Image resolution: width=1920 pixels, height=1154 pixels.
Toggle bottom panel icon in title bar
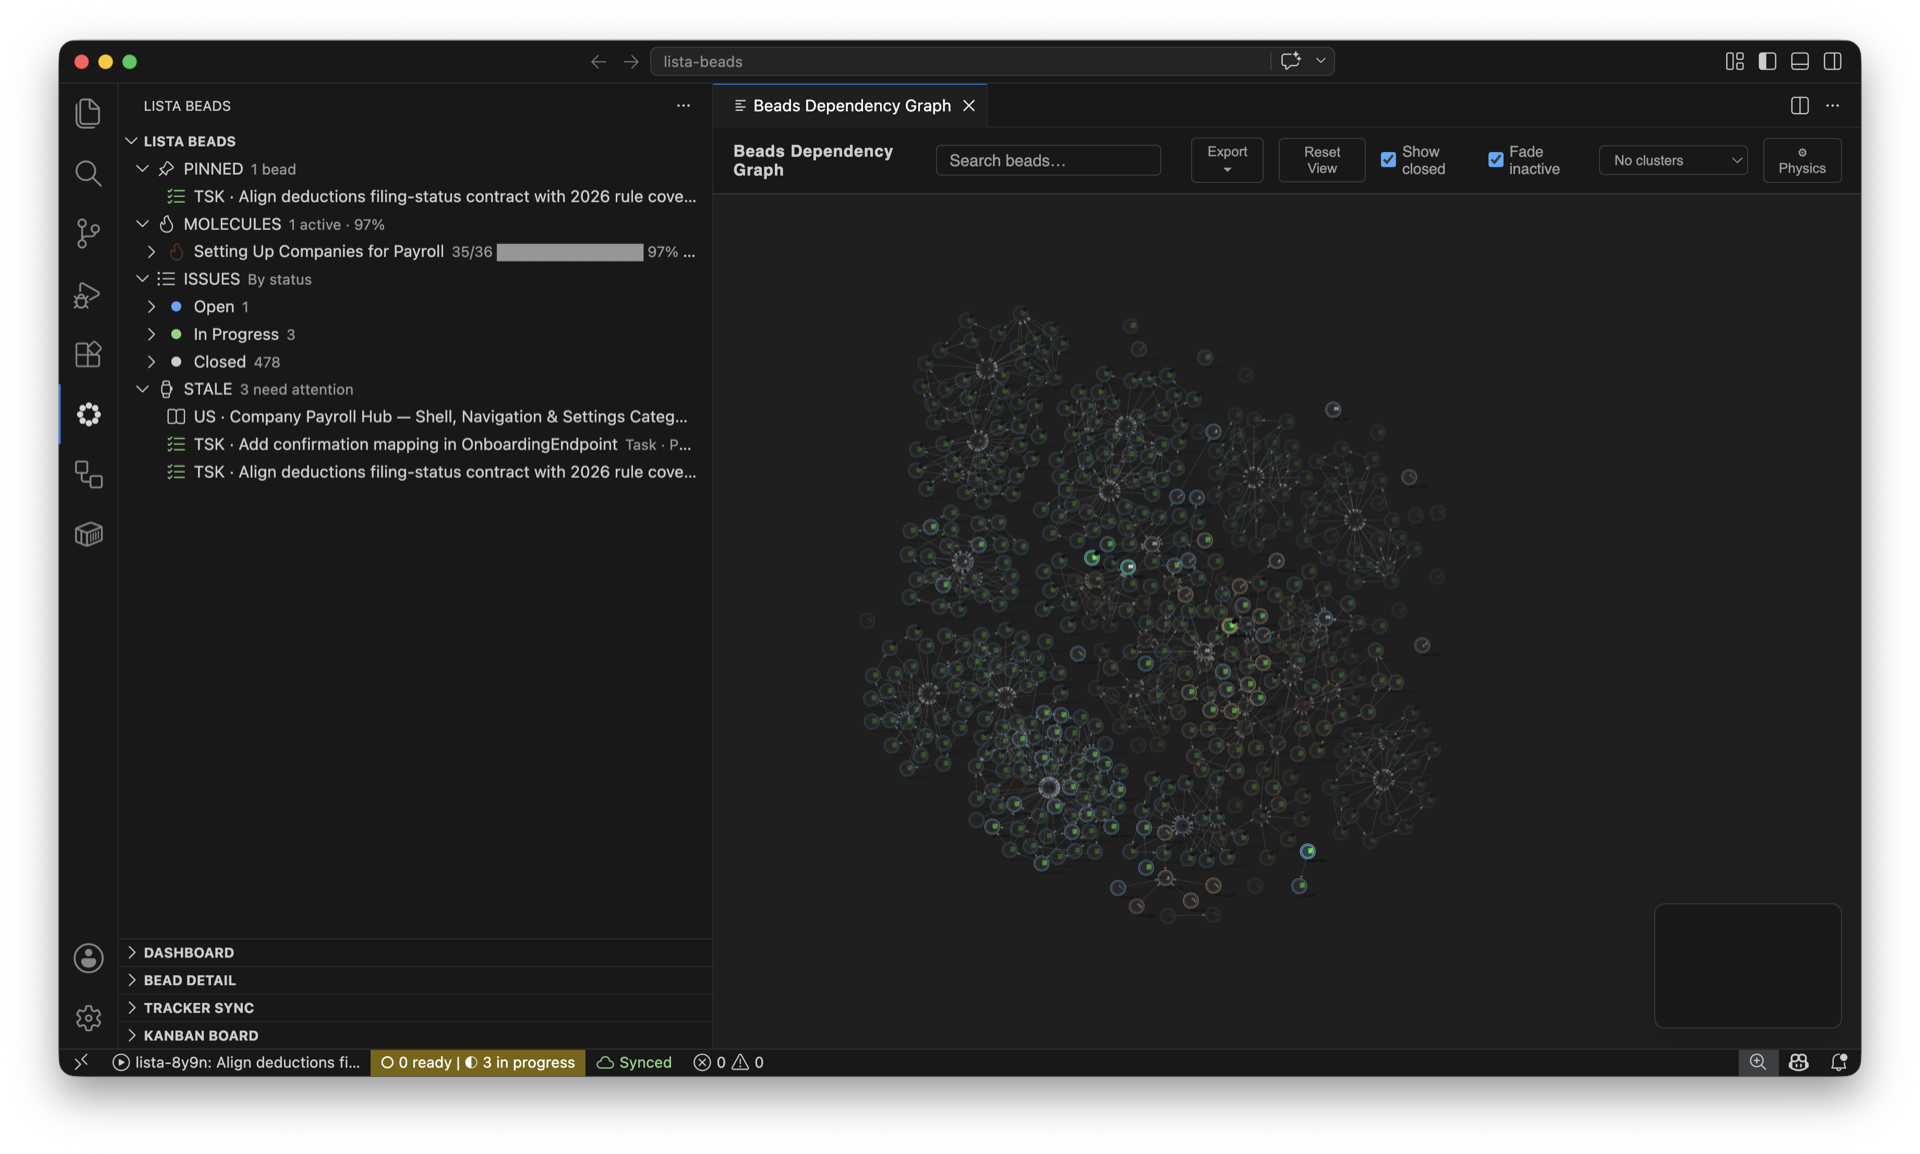click(1800, 61)
